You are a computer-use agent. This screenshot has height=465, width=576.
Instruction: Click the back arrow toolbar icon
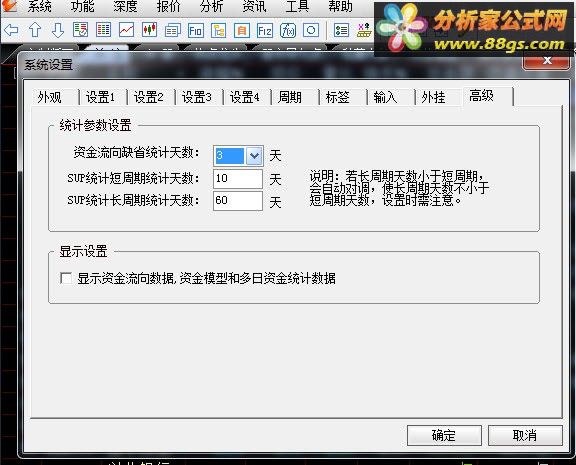point(11,30)
